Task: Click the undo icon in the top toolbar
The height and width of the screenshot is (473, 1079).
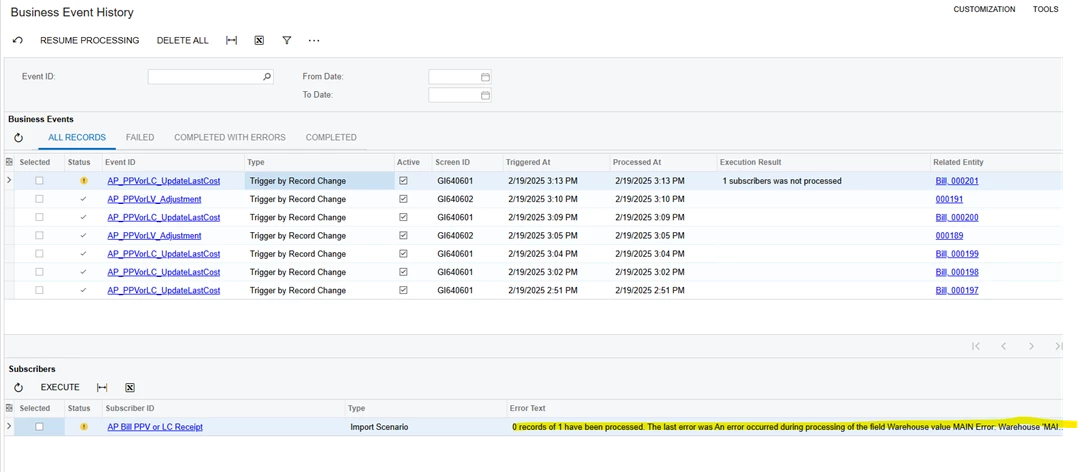Action: click(x=18, y=41)
